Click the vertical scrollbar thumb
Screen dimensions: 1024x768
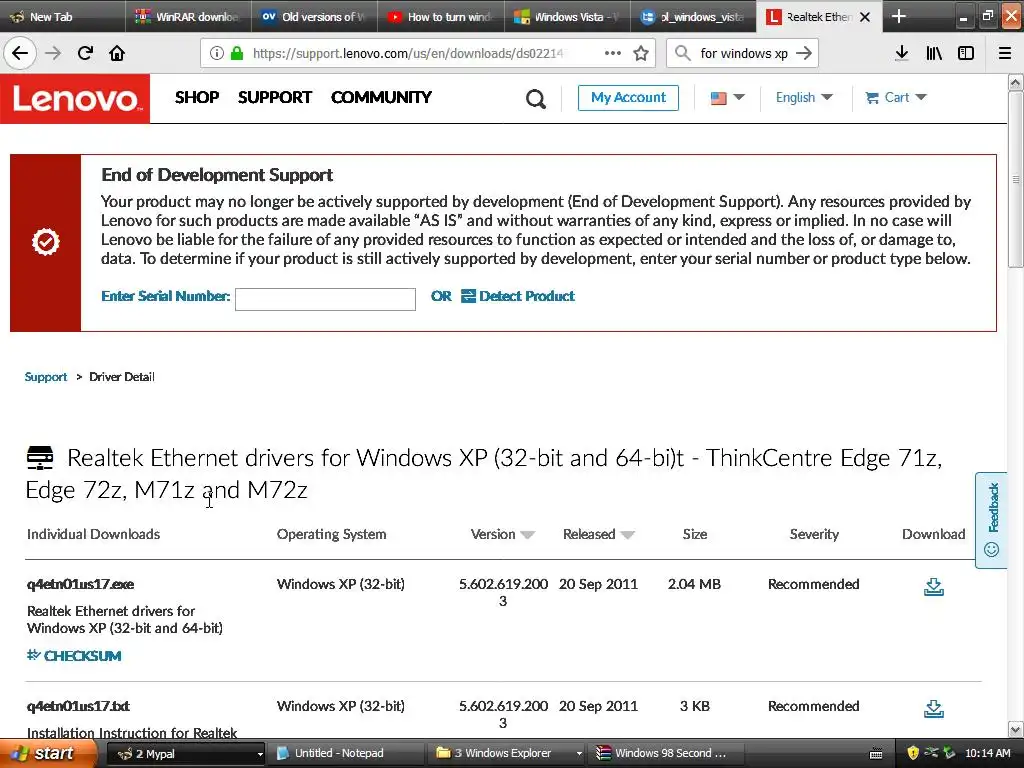(x=1016, y=179)
